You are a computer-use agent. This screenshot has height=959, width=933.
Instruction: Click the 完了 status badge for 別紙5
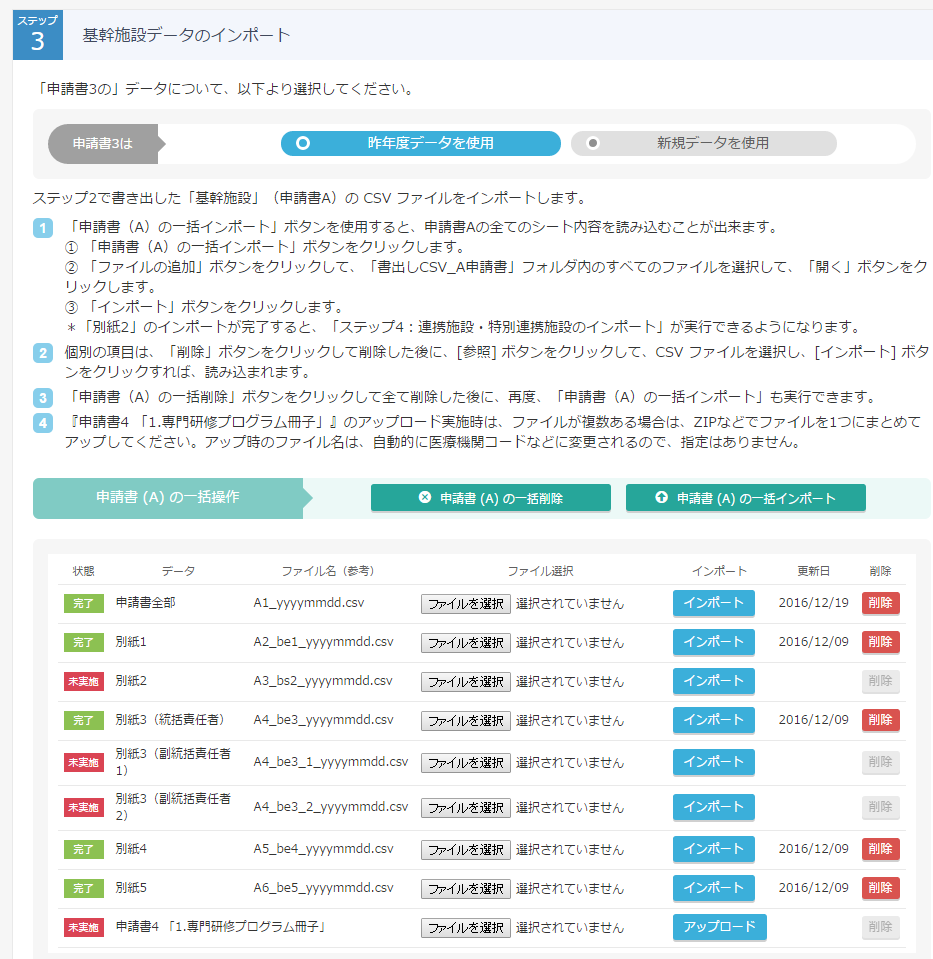point(83,888)
